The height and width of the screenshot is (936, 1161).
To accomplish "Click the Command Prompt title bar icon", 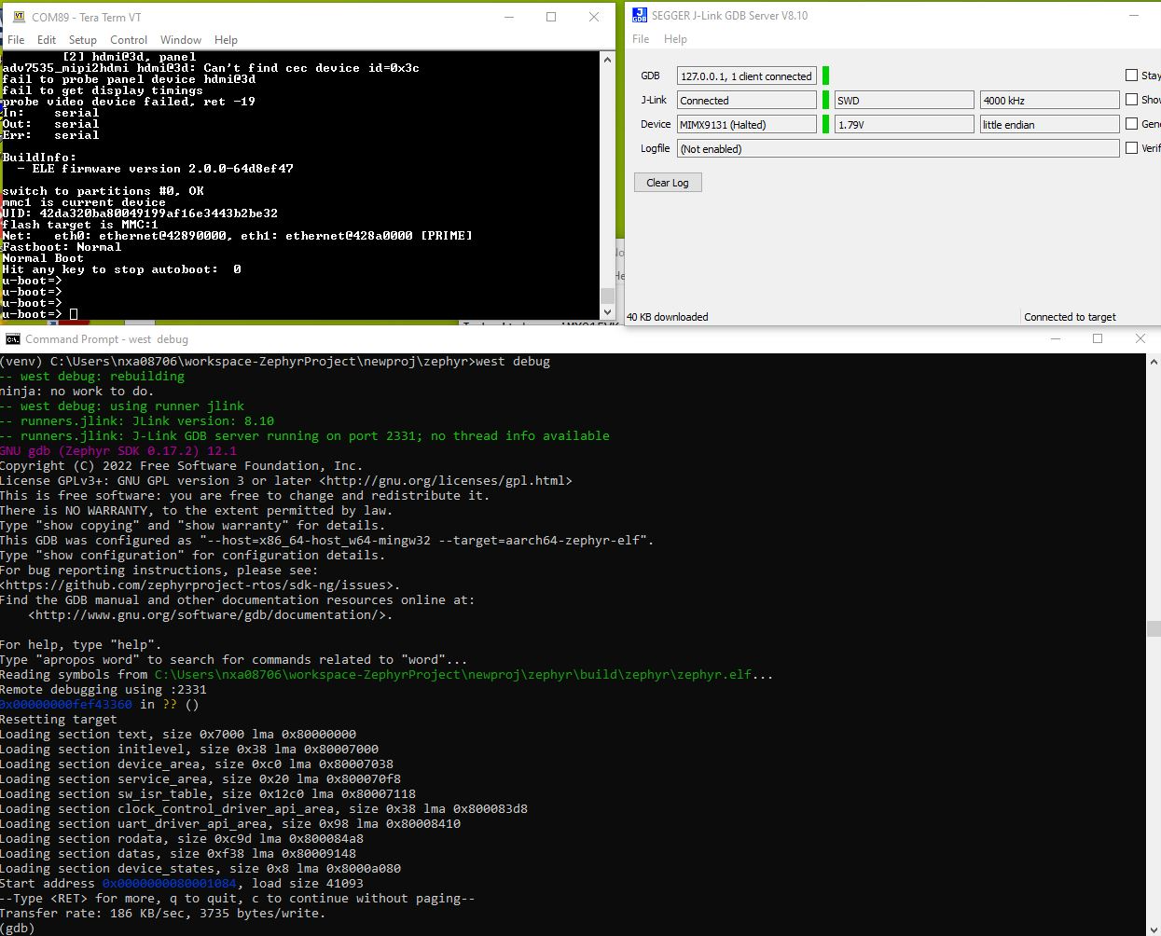I will pyautogui.click(x=13, y=339).
